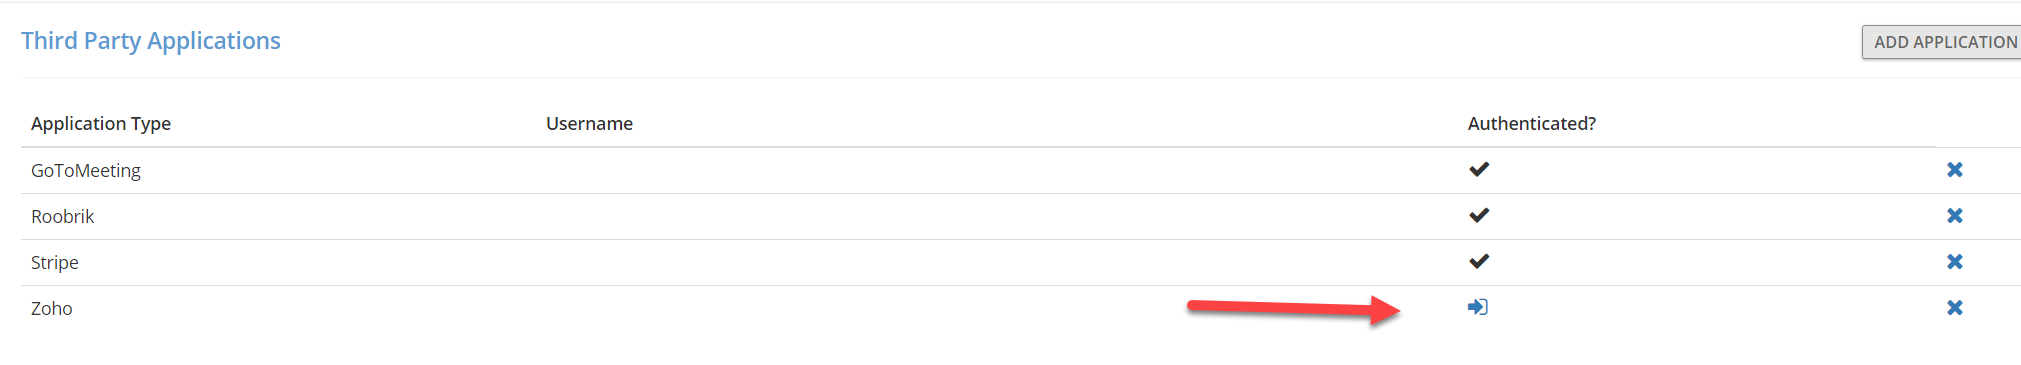Sort by the Application Type column
This screenshot has width=2021, height=365.
tap(101, 124)
